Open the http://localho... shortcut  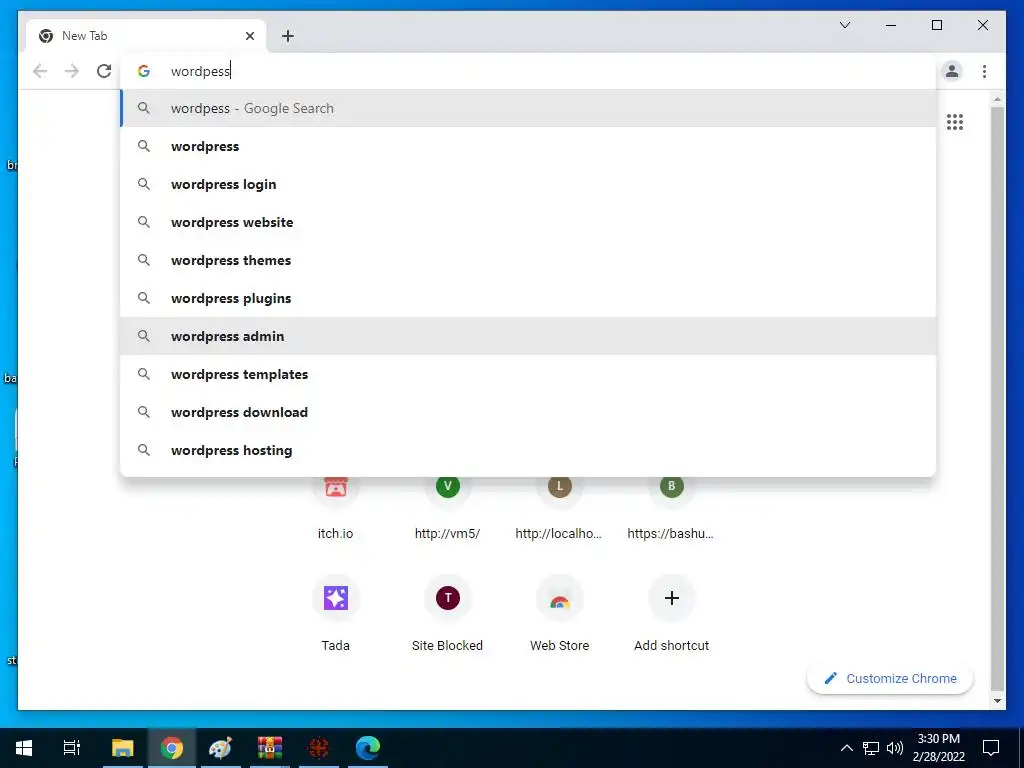click(x=559, y=509)
